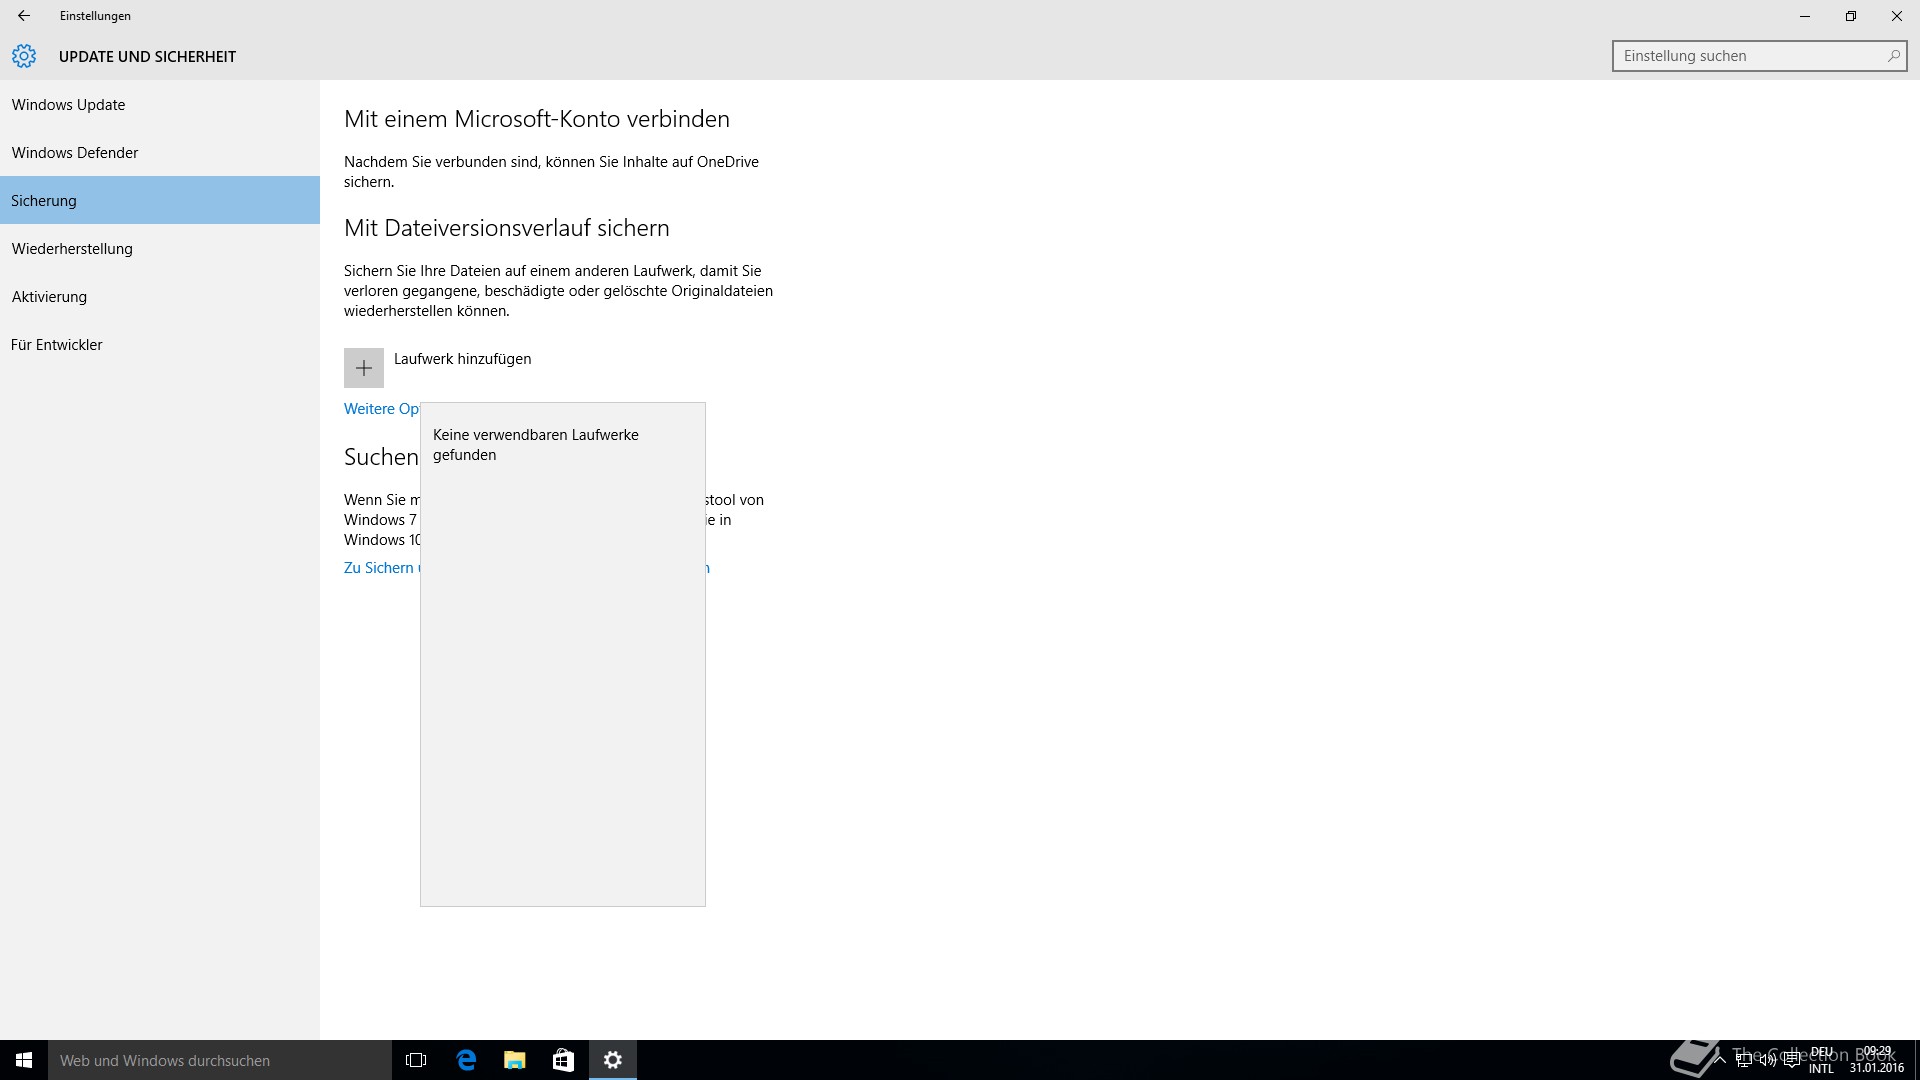Minimize the Einstellungen window
This screenshot has width=1920, height=1080.
pos(1805,16)
